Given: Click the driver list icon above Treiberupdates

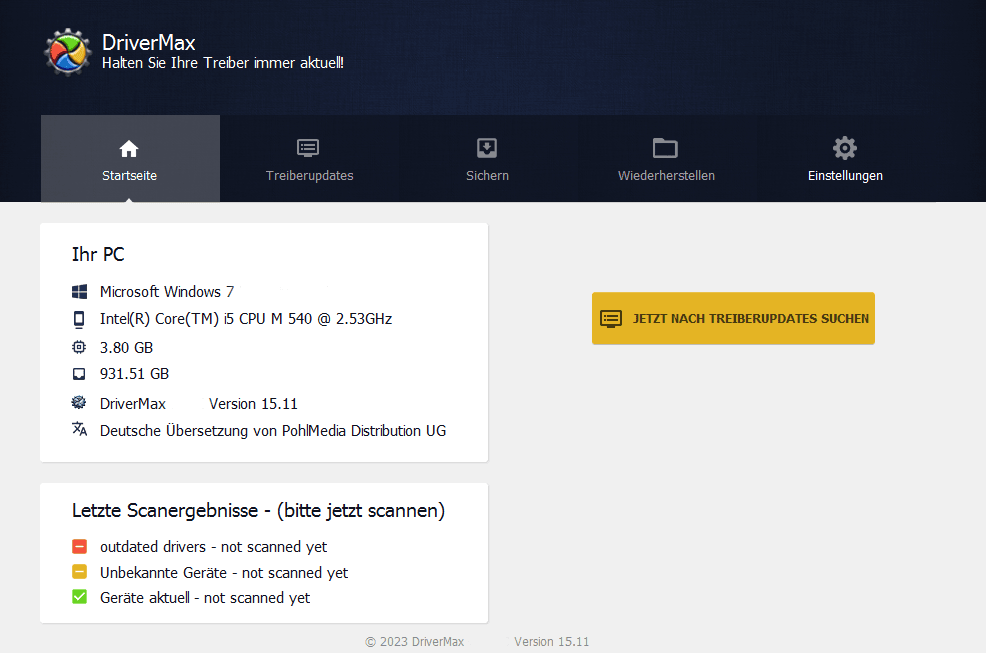Looking at the screenshot, I should click(308, 148).
